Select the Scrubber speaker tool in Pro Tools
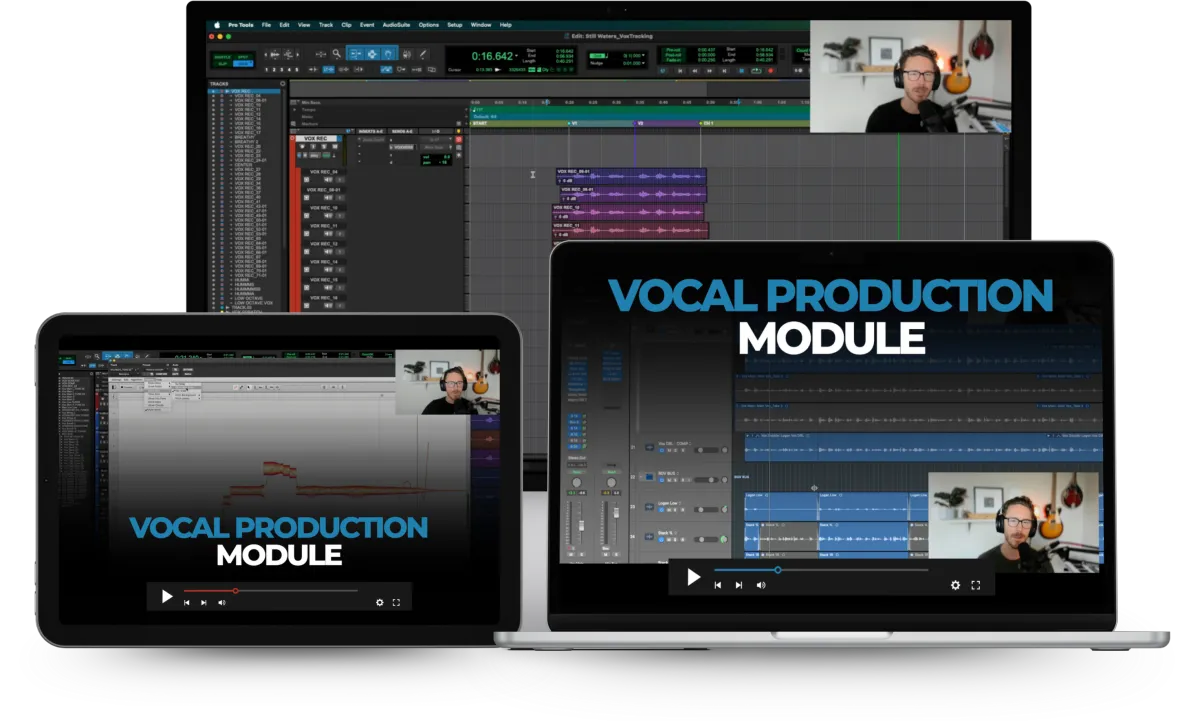The width and height of the screenshot is (1200, 721). click(x=407, y=54)
